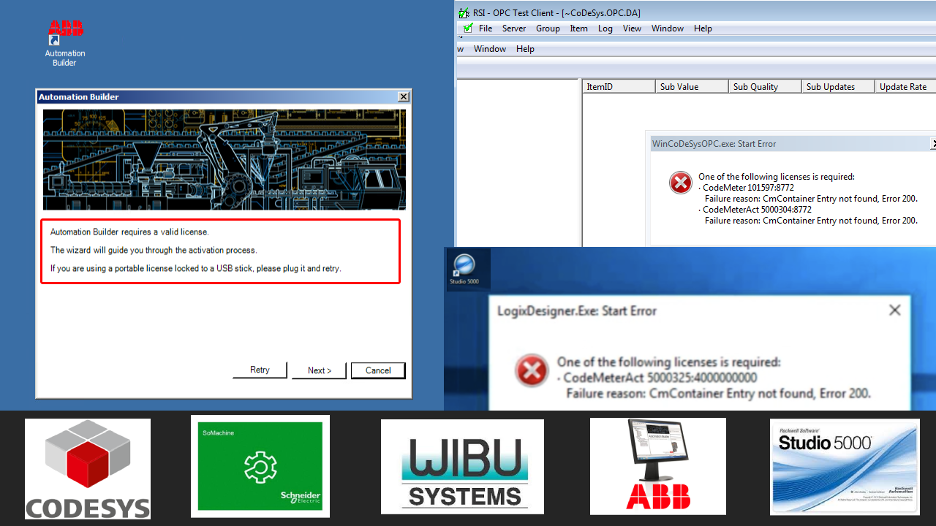This screenshot has width=936, height=526.
Task: Select the SoMachine Schneider Electric tile
Action: (x=260, y=466)
